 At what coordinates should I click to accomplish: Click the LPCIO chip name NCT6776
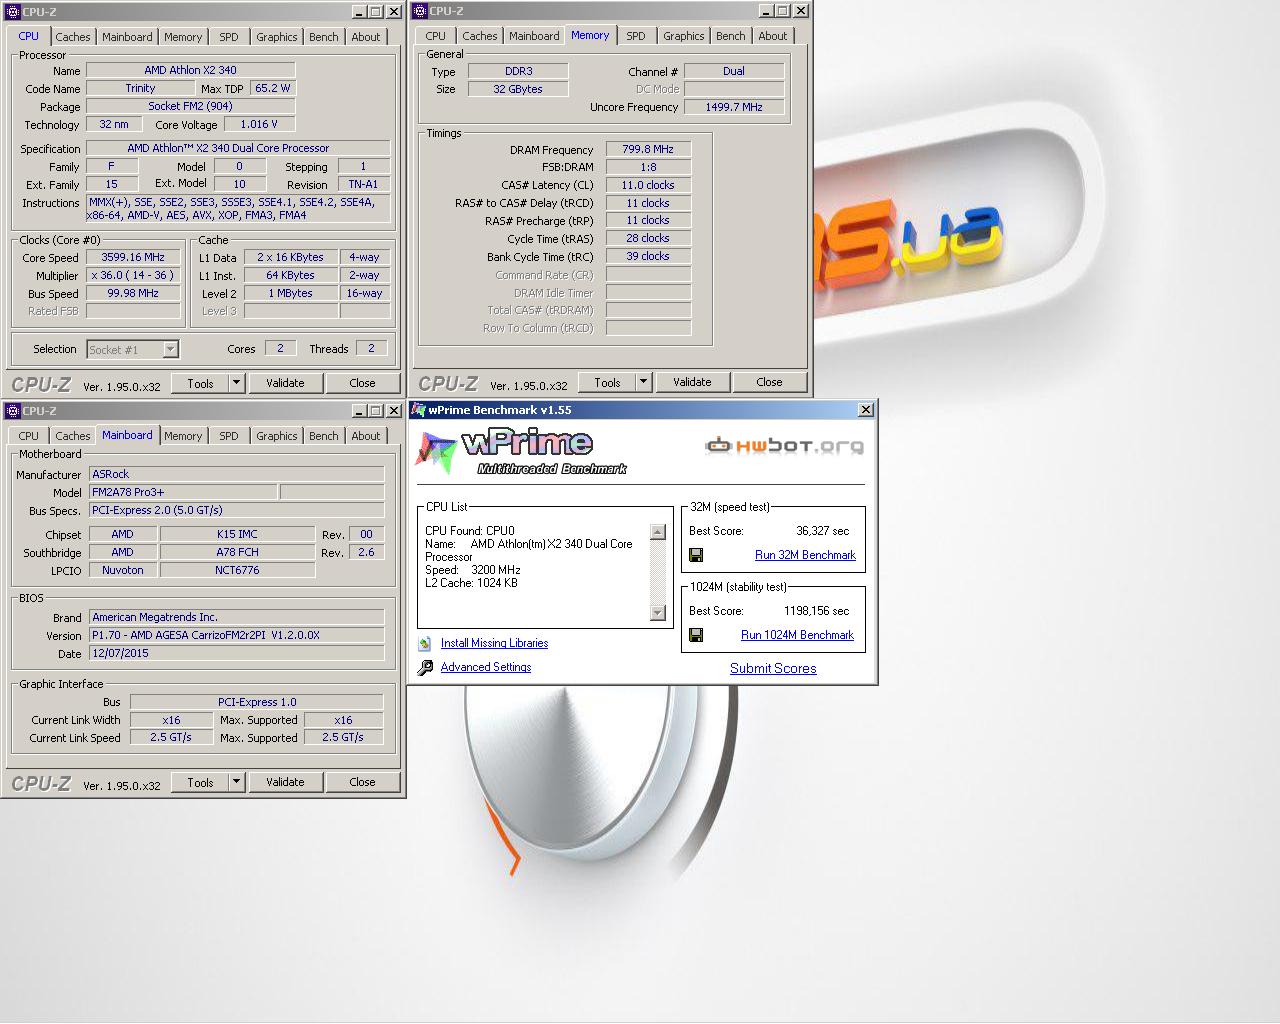tap(237, 570)
